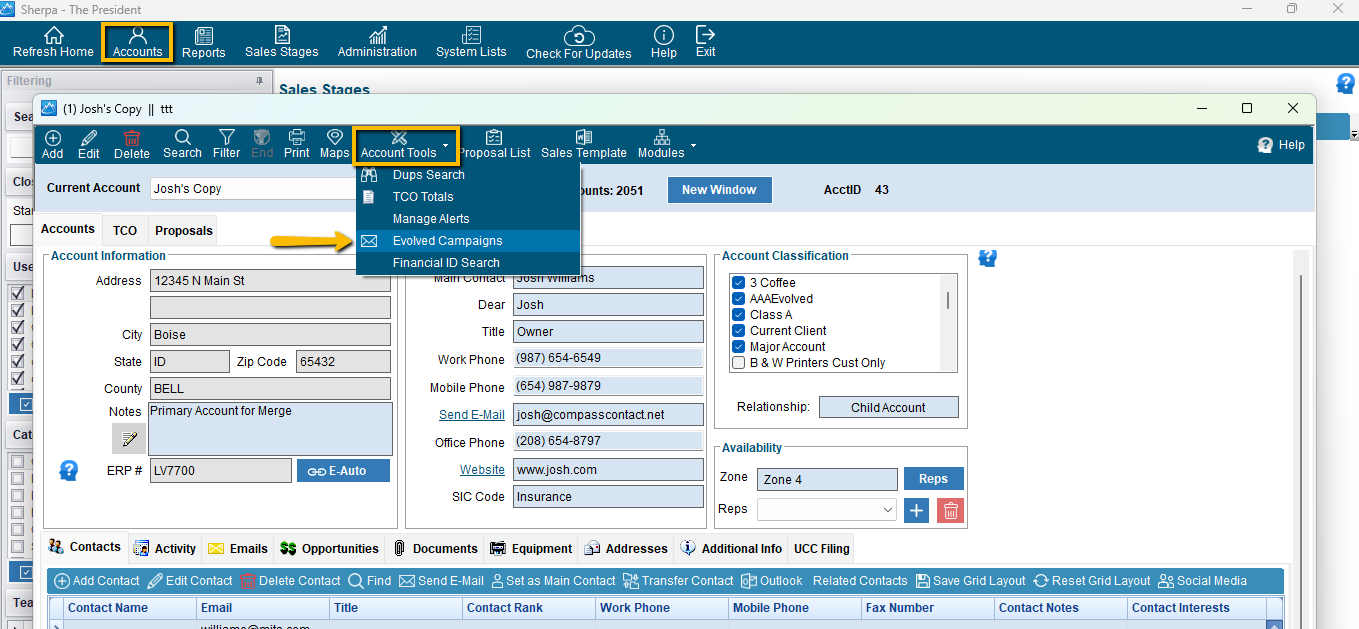Open the Accounts section in main toolbar
The image size is (1359, 629).
coord(137,42)
